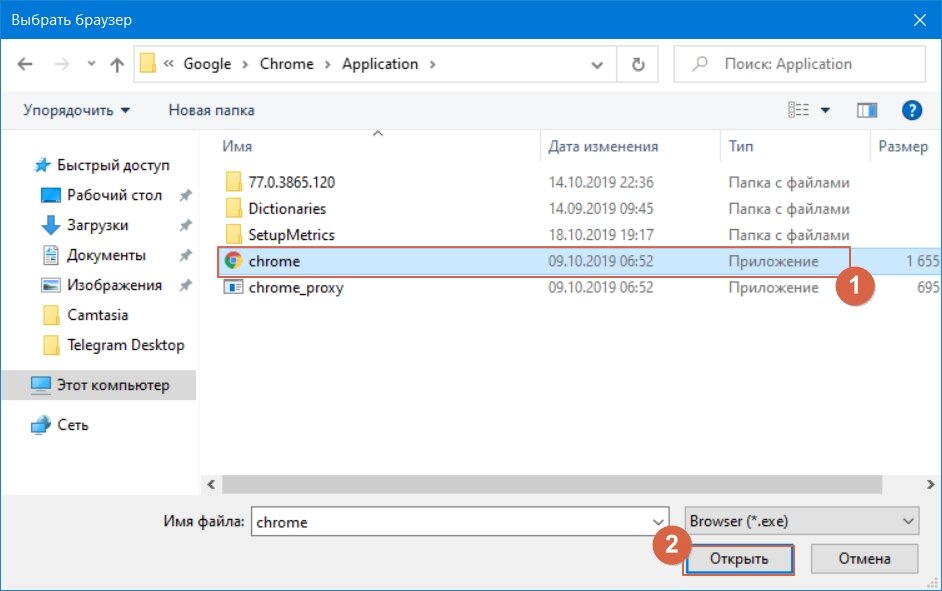Click the star icon of Быстрый доступ
The image size is (942, 591).
42,165
